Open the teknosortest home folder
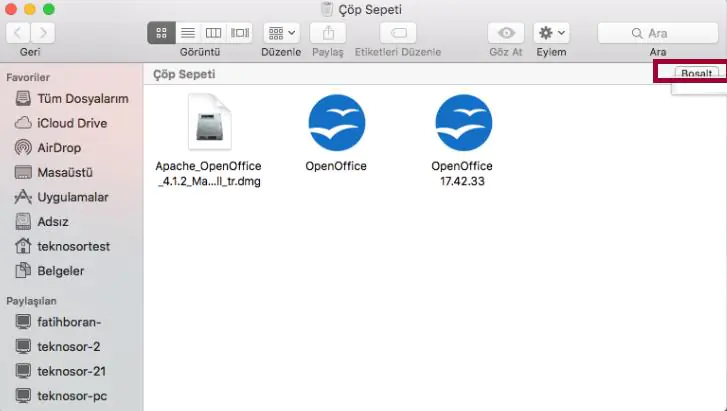 pos(62,246)
